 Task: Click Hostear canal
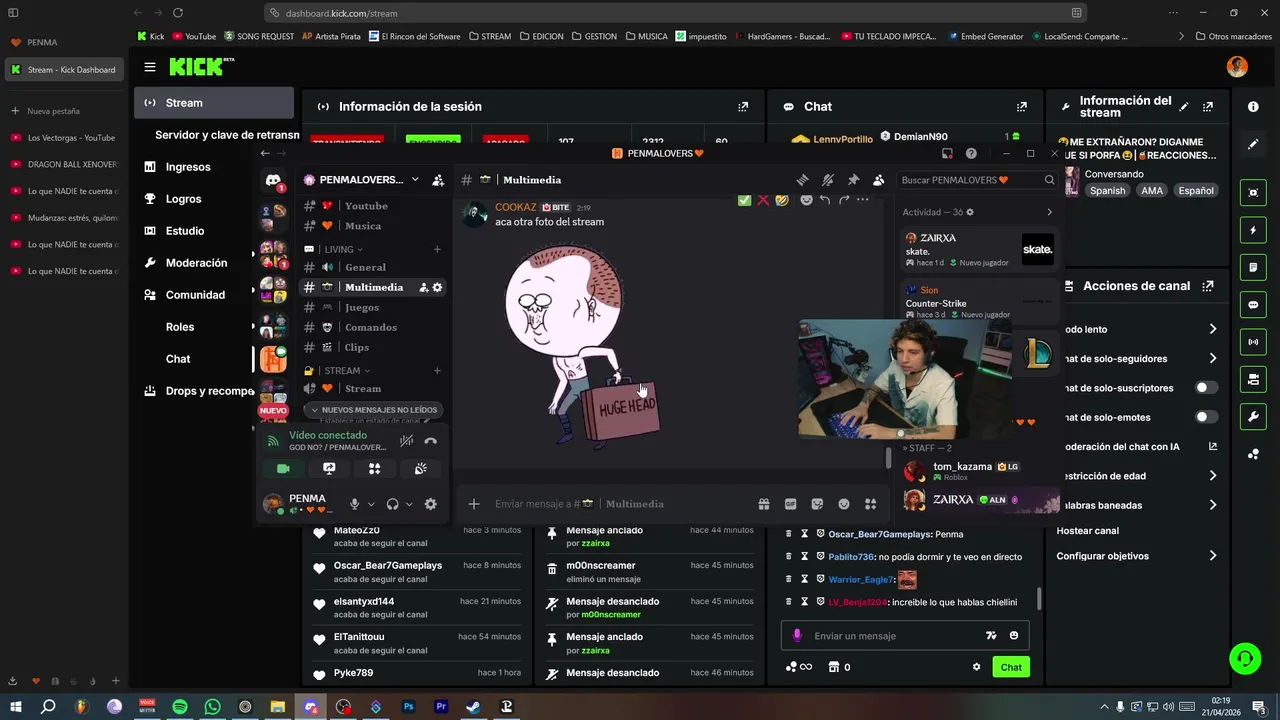[x=1087, y=531]
